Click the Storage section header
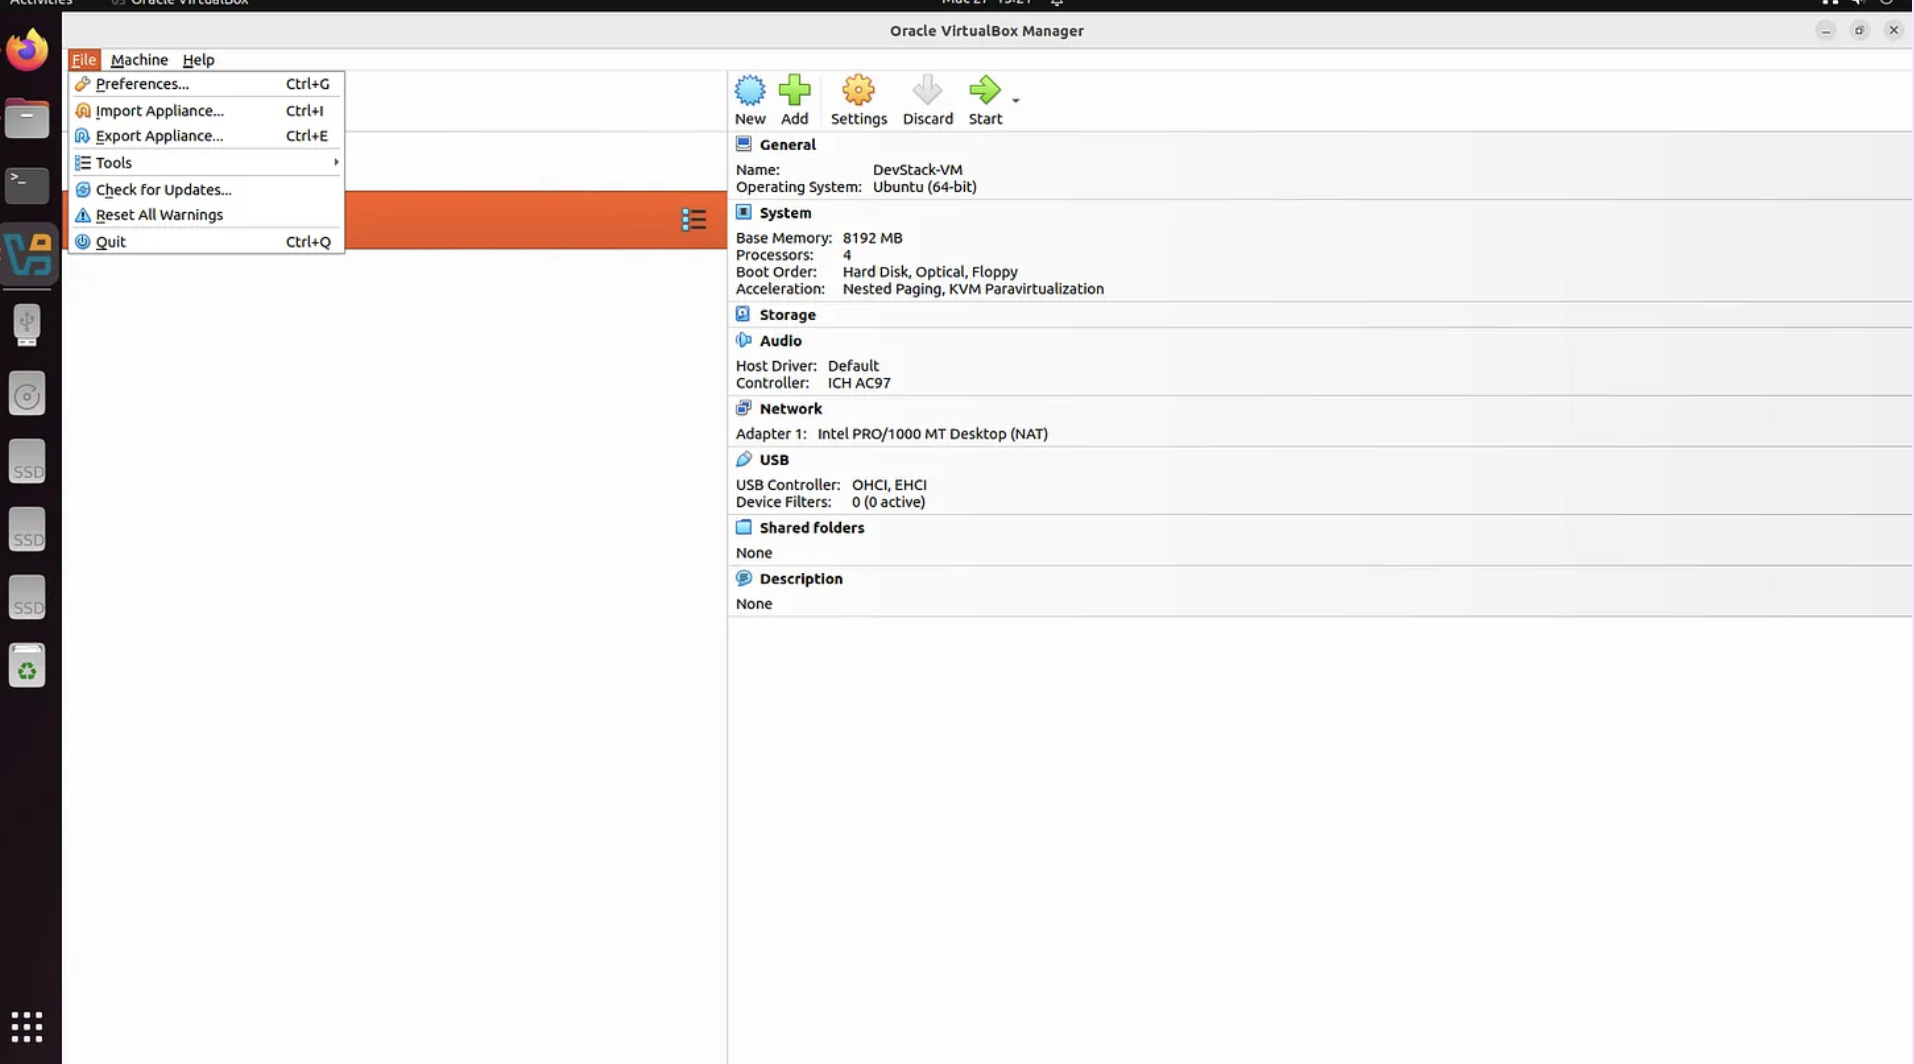The width and height of the screenshot is (1914, 1064). tap(787, 315)
